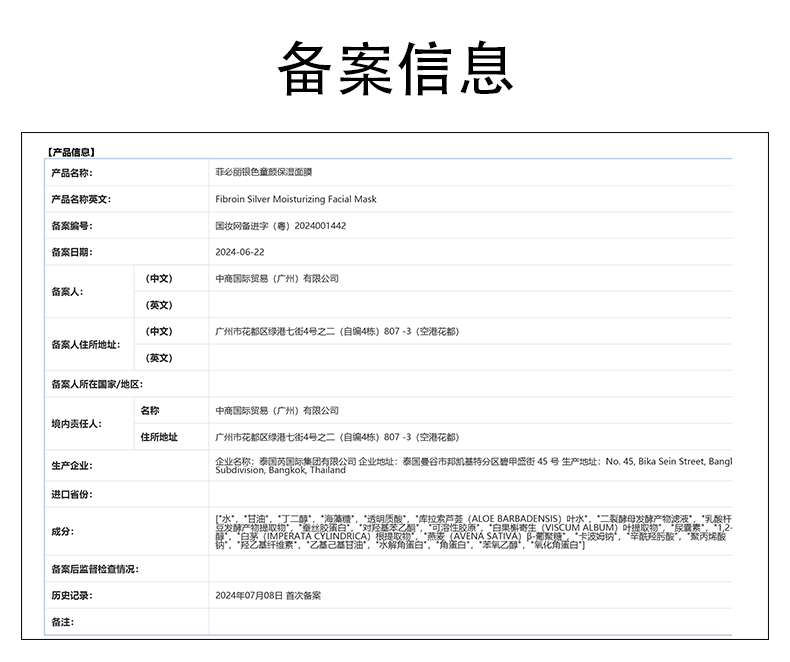790x662 pixels.
Task: Click (中文) in the 备案人住所地址 row
Action: 159,332
